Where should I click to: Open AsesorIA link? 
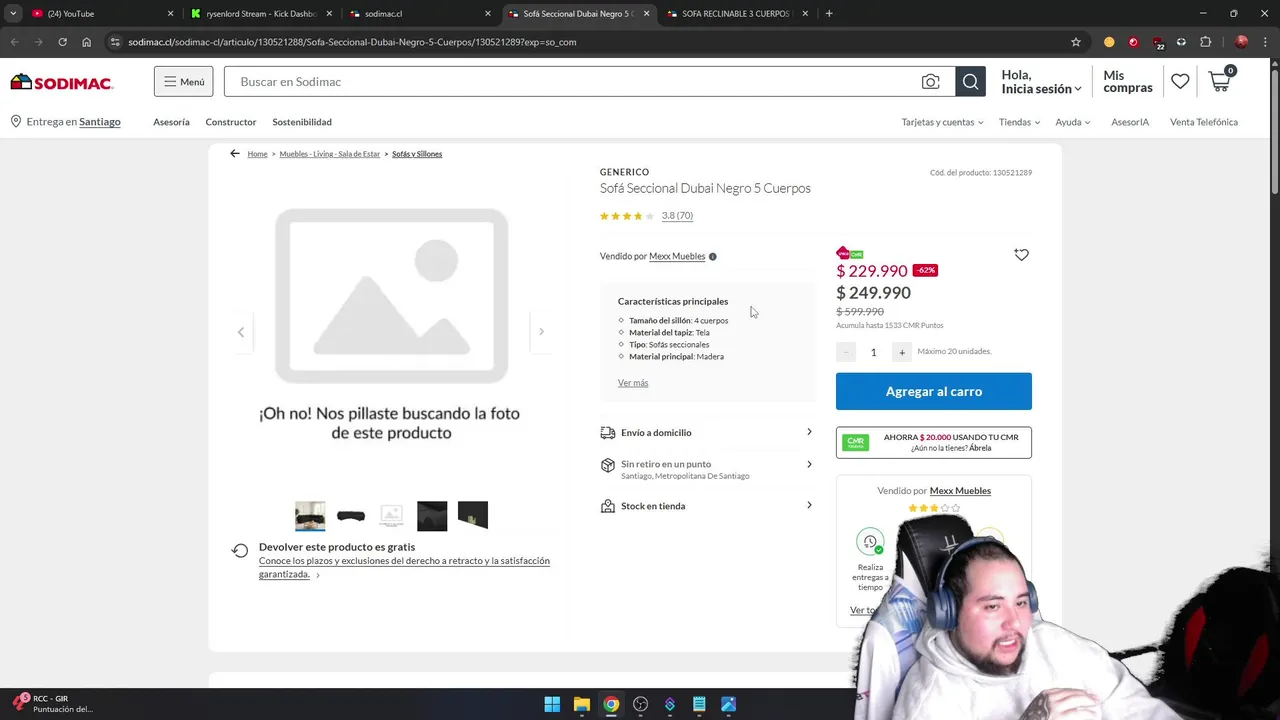tap(1130, 122)
